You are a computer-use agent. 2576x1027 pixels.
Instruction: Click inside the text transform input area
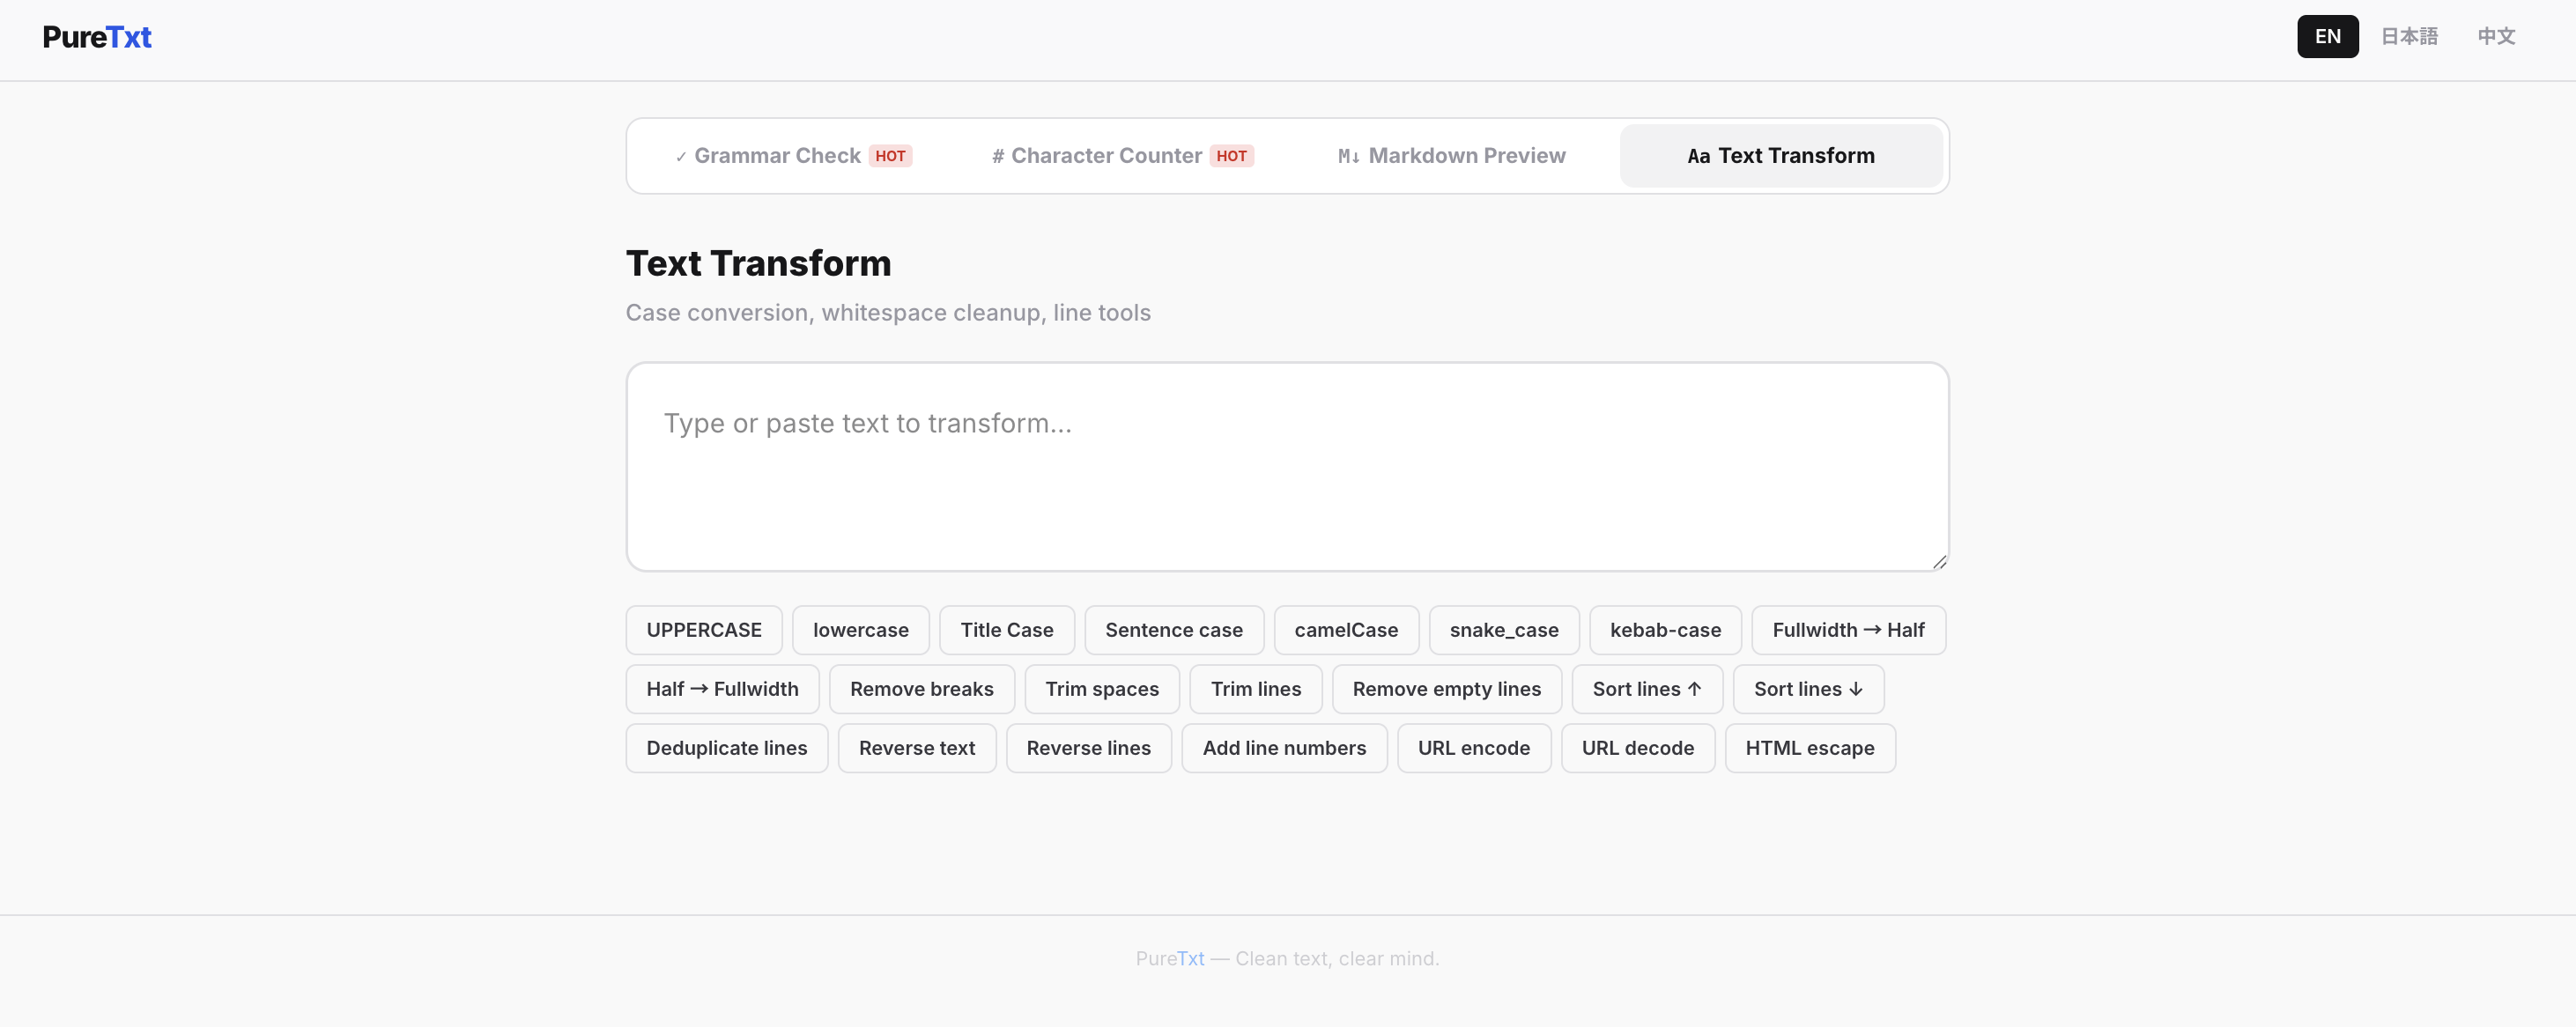(1287, 467)
